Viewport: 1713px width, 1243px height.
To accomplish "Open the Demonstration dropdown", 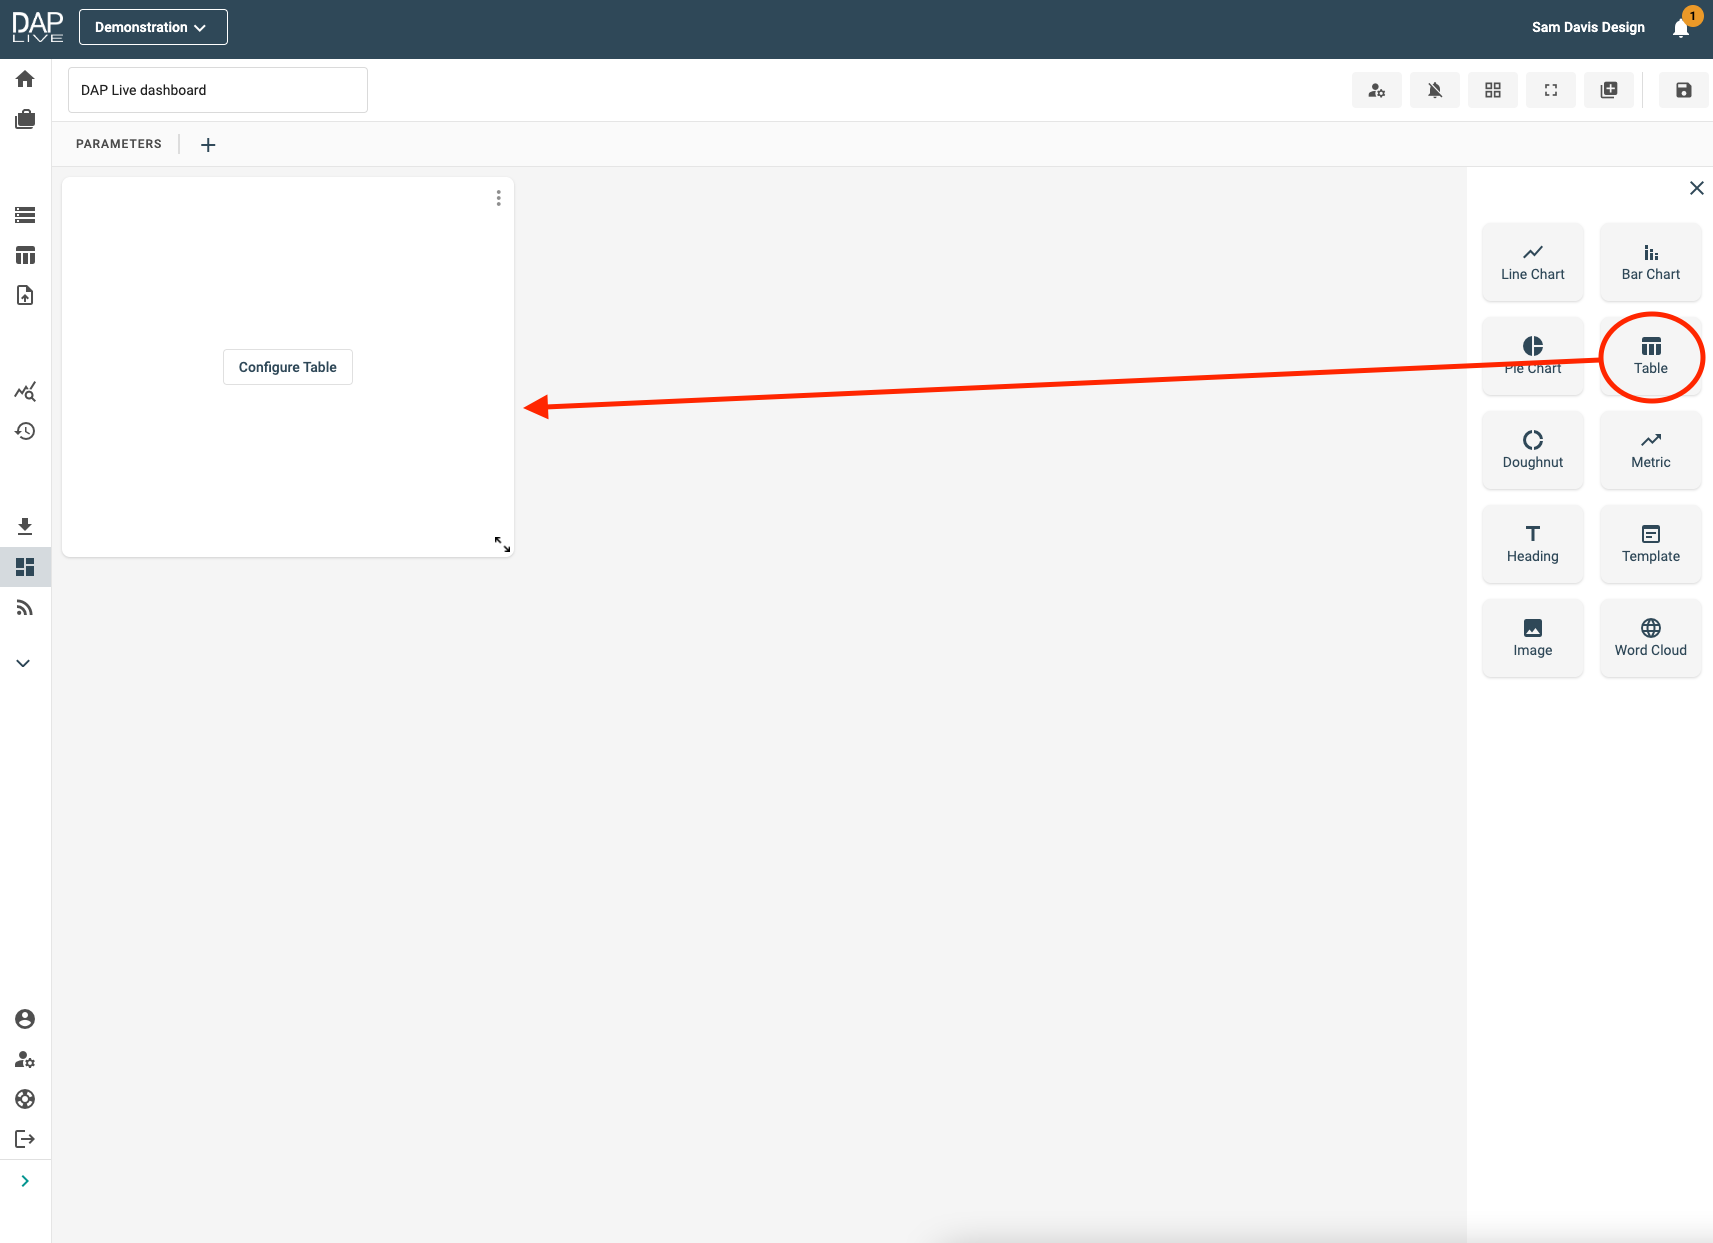I will click(153, 27).
